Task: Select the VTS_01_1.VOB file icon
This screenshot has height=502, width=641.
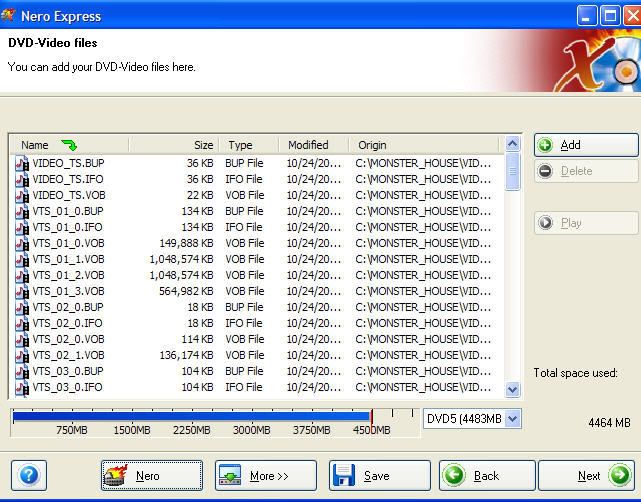Action: [22, 260]
